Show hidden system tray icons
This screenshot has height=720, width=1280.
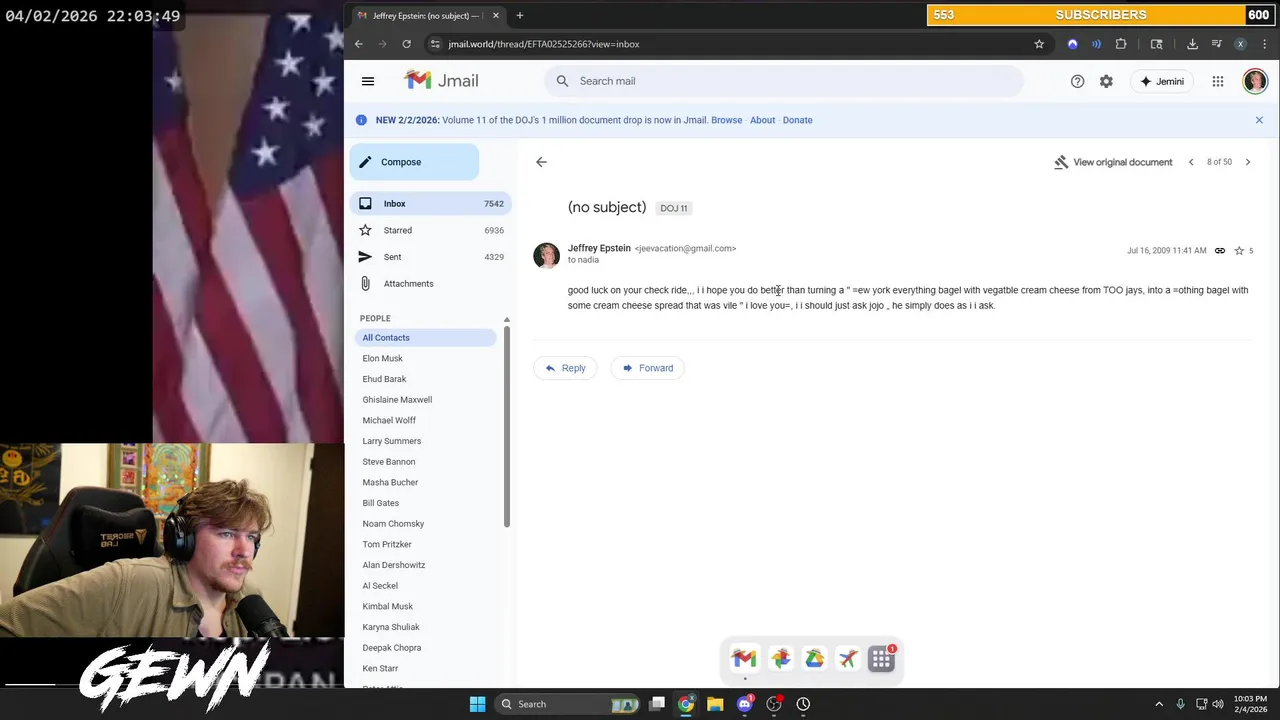[x=1159, y=704]
